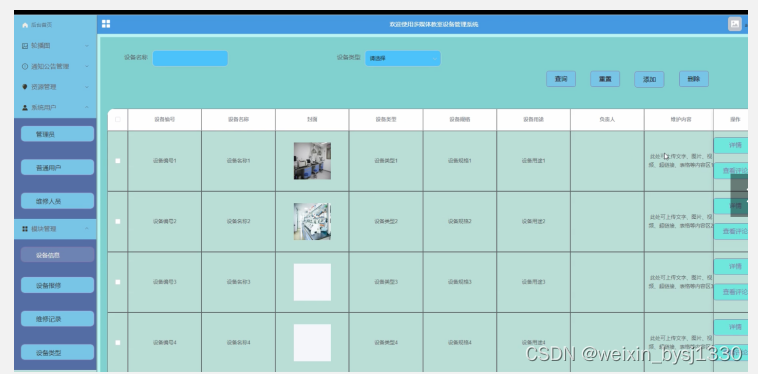
Task: Open 设备报修 in sidebar
Action: [58, 286]
